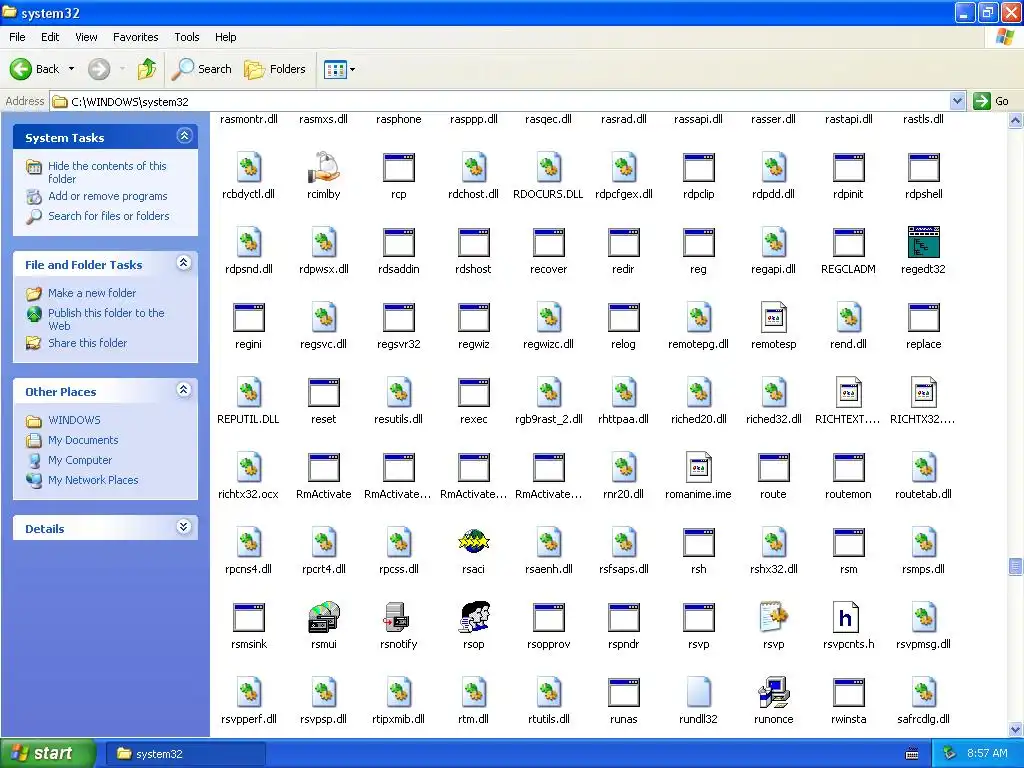Click the keyboard icon in taskbar
This screenshot has width=1024, height=768.
pos(912,754)
